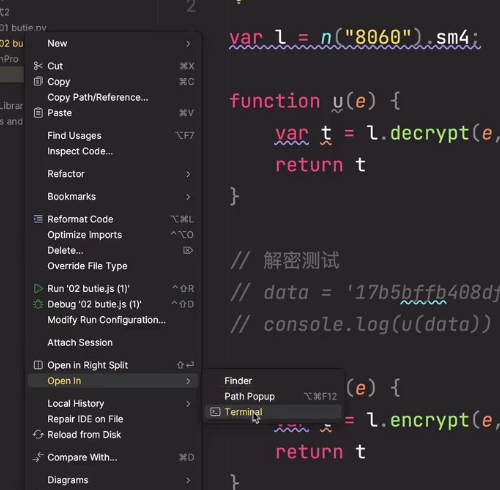Click the function u(e) declaration

pos(315,101)
